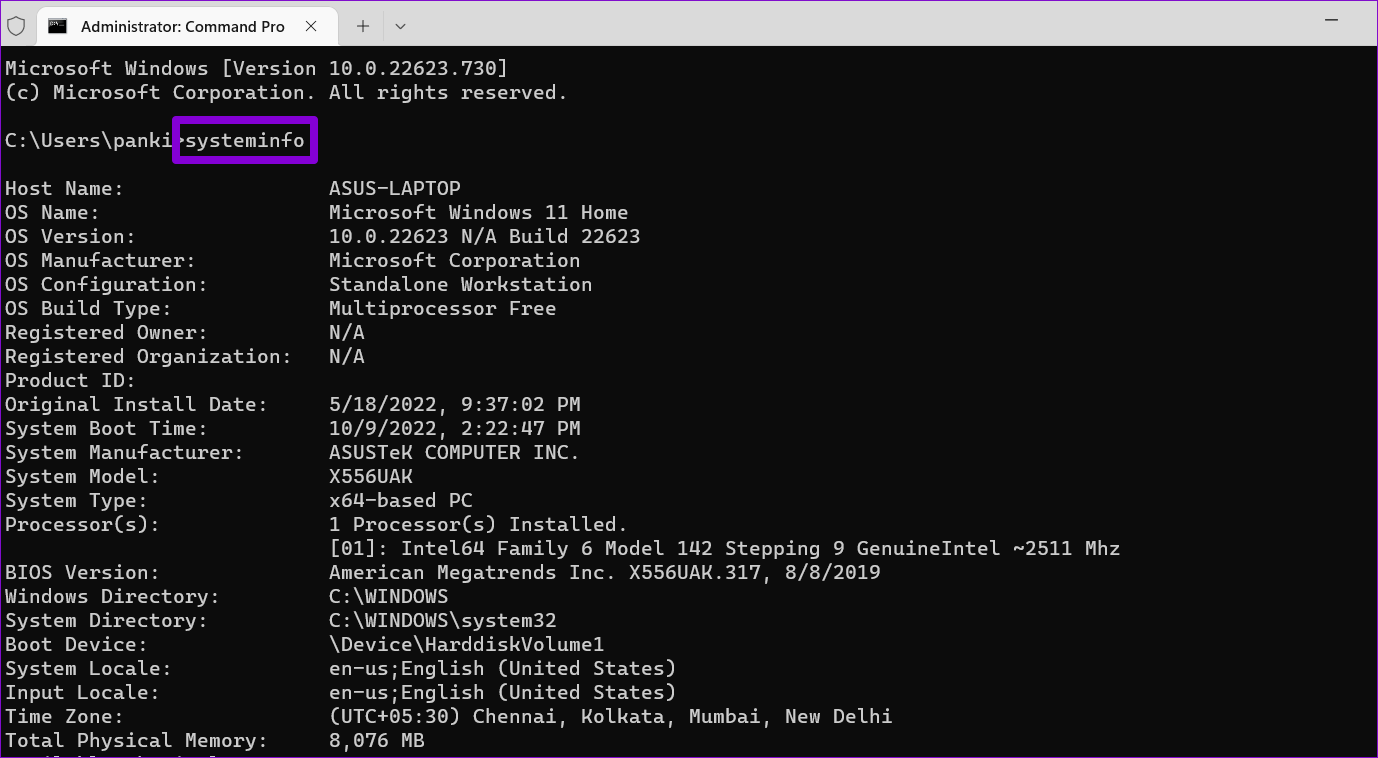Viewport: 1378px width, 758px height.
Task: Select the Administrator: Command Prompt tab
Action: tap(182, 26)
